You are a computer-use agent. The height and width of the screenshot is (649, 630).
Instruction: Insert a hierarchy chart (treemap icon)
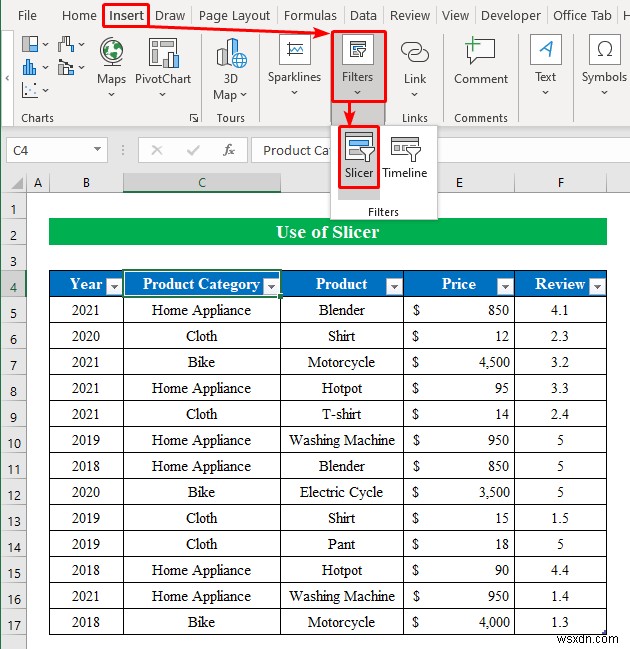point(30,44)
